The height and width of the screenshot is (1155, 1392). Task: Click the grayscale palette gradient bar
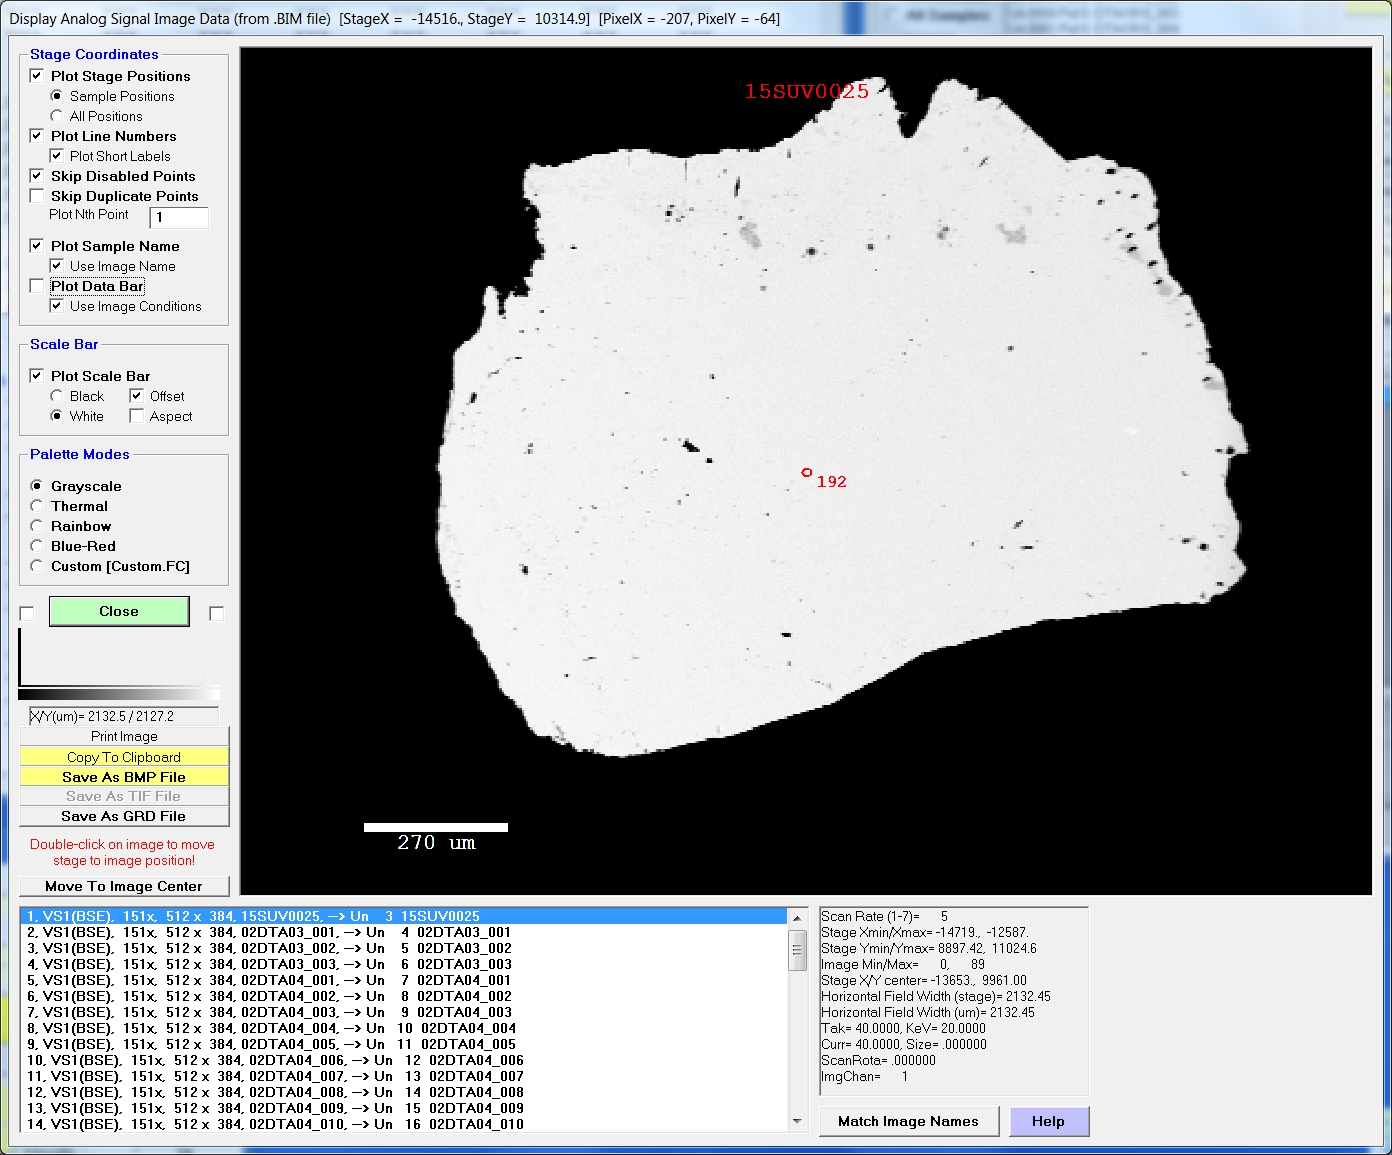(x=118, y=694)
